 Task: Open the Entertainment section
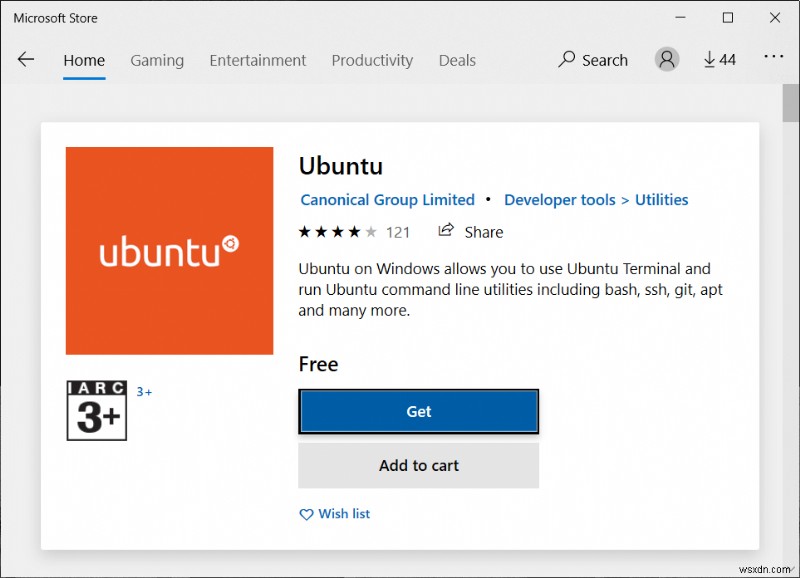click(257, 61)
